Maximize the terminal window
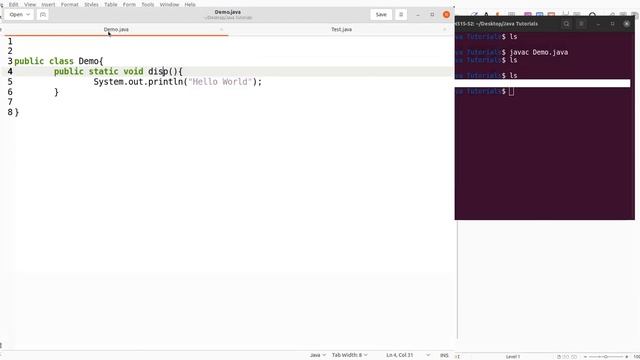 click(x=612, y=24)
